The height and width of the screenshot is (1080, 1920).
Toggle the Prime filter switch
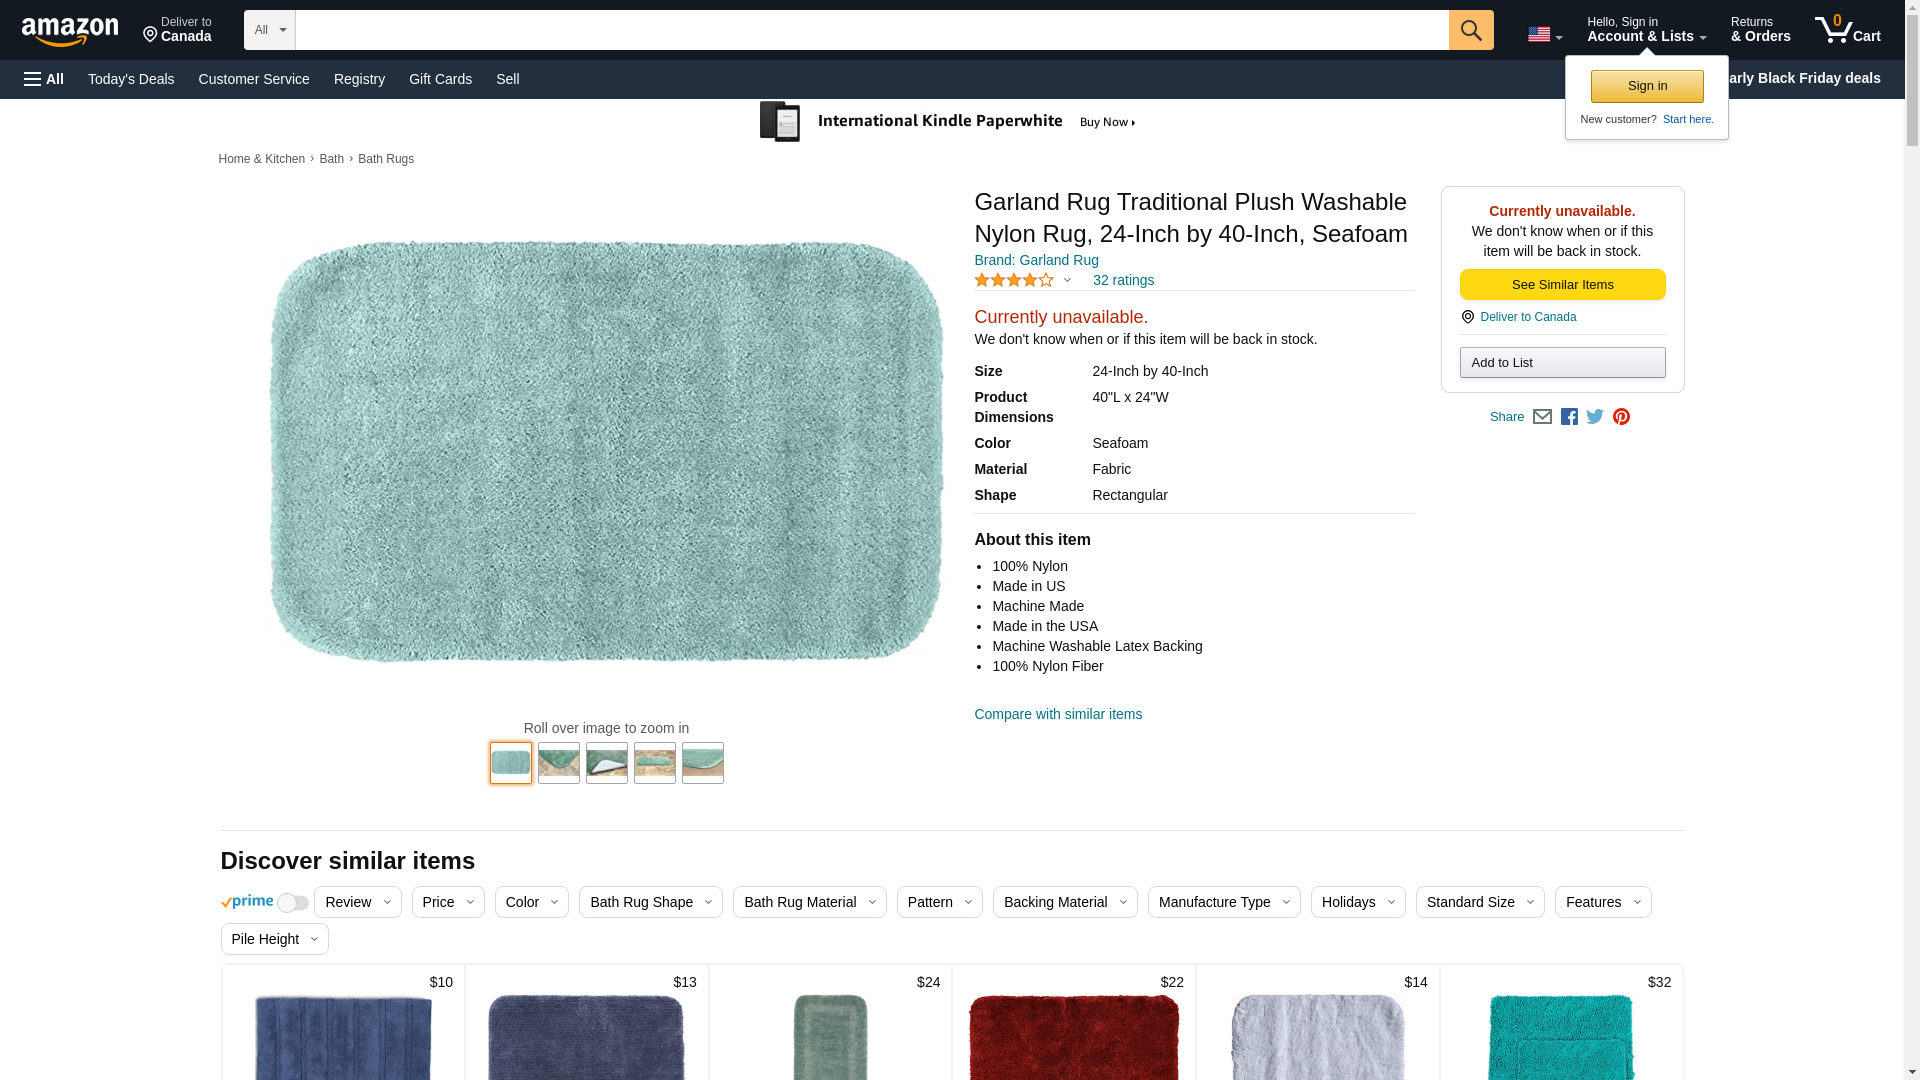(x=292, y=903)
